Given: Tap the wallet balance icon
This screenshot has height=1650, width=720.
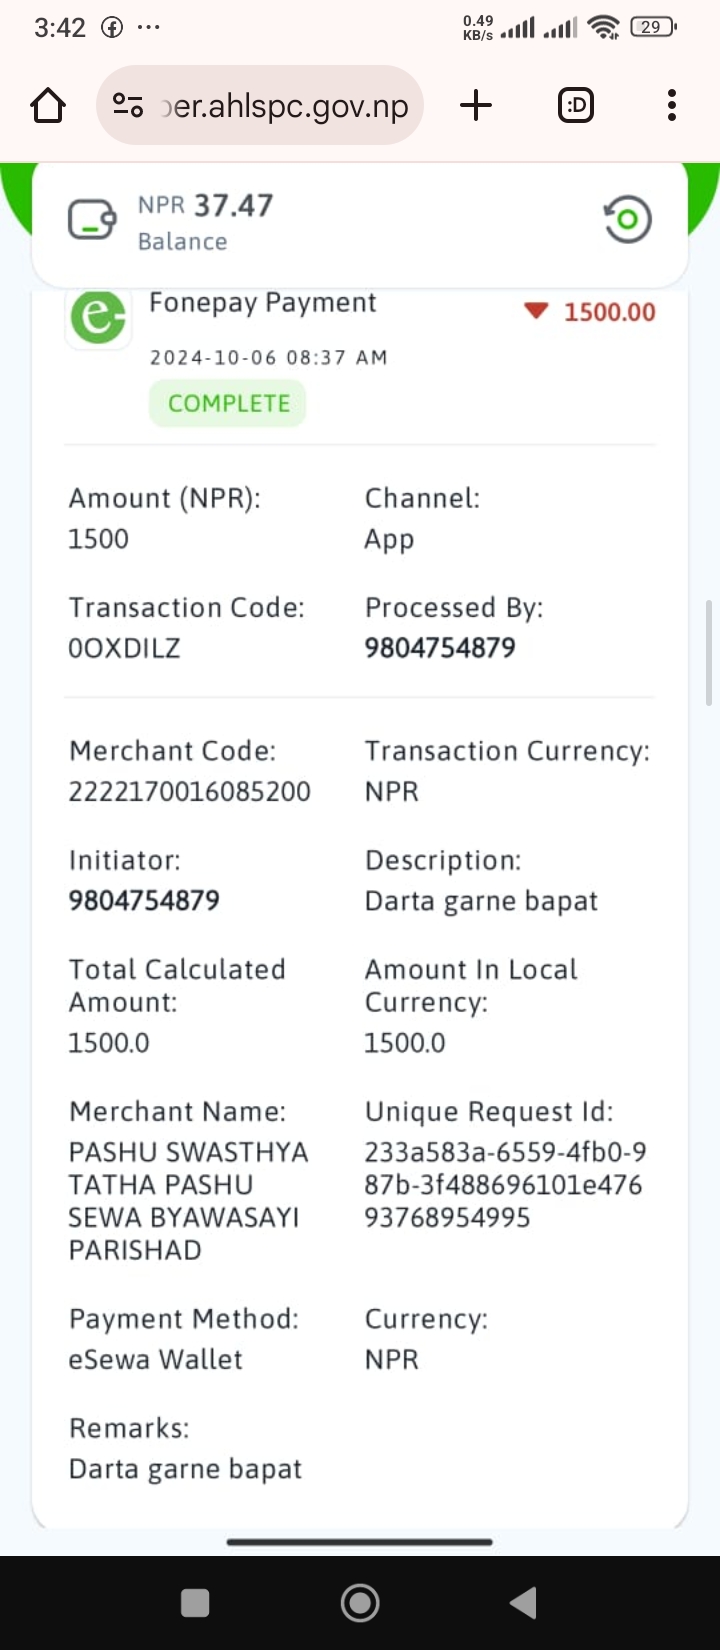Looking at the screenshot, I should click(92, 220).
